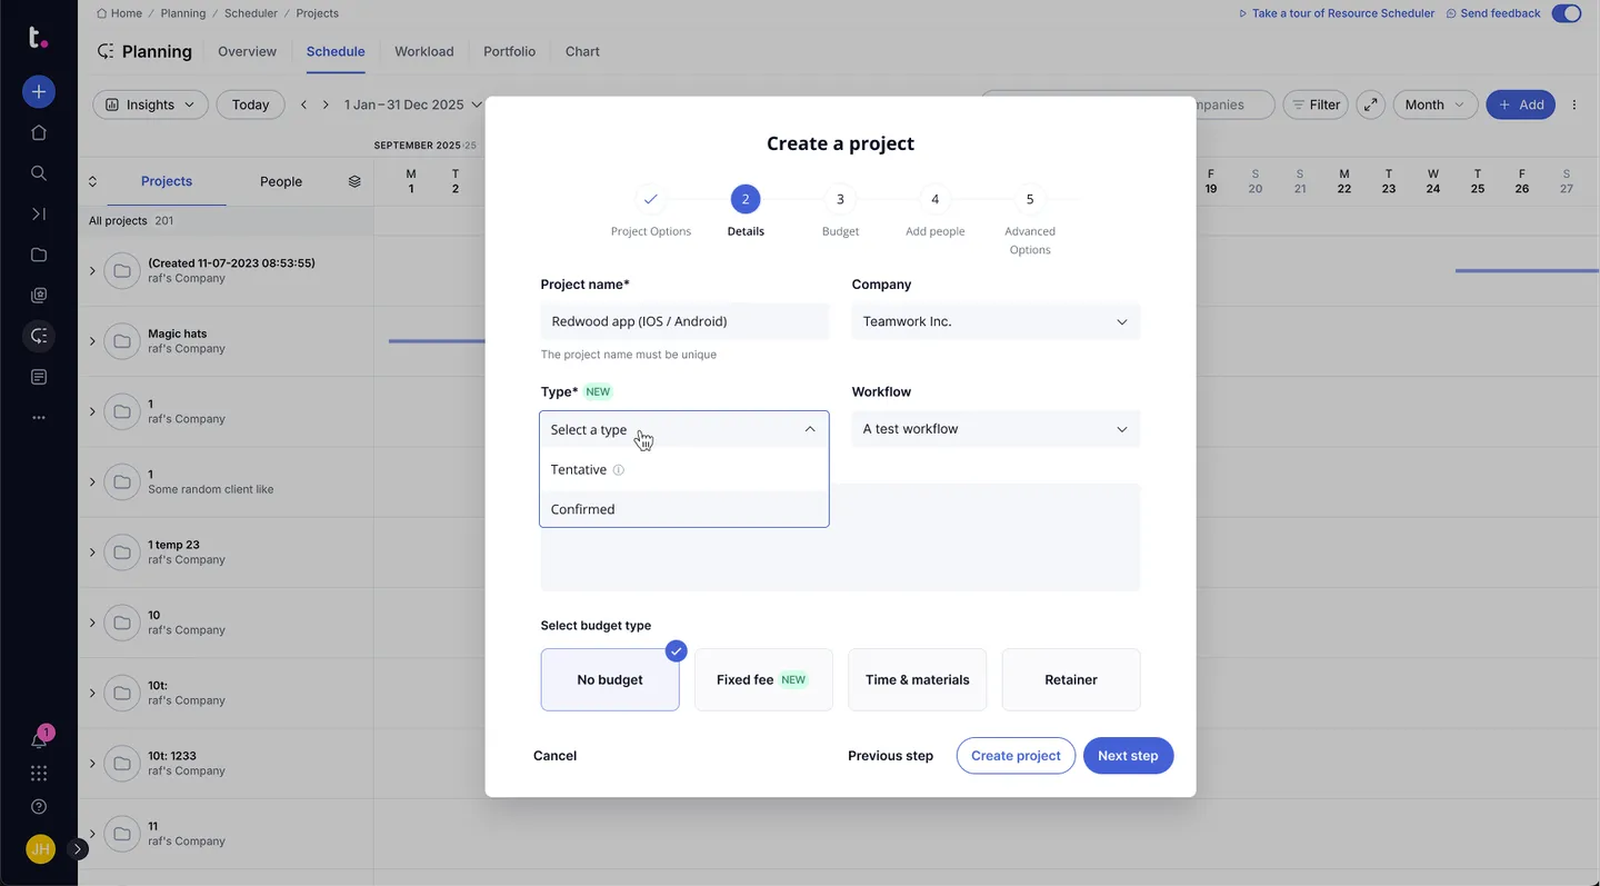
Task: Switch to the Workload tab
Action: (424, 52)
